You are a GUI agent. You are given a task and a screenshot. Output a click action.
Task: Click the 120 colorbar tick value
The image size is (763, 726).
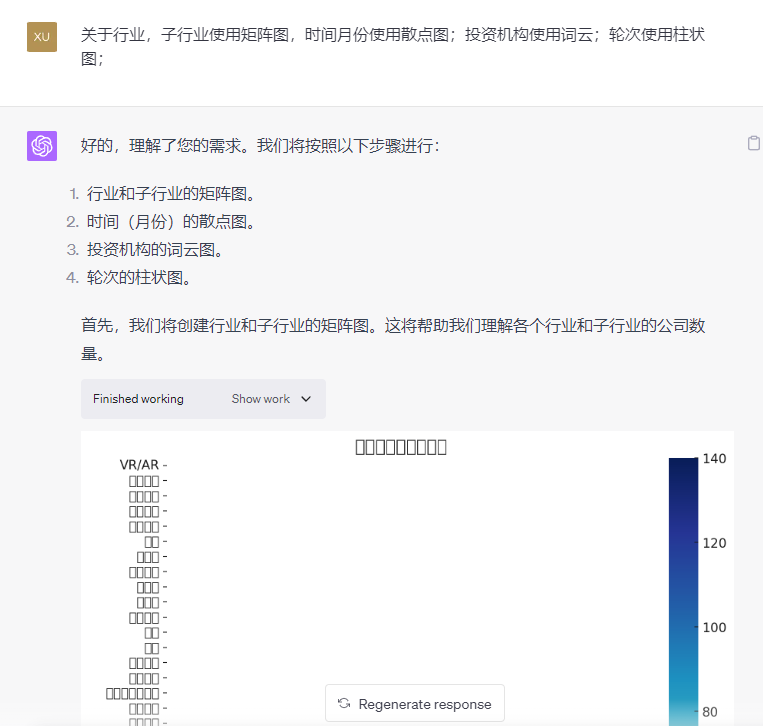[x=714, y=543]
